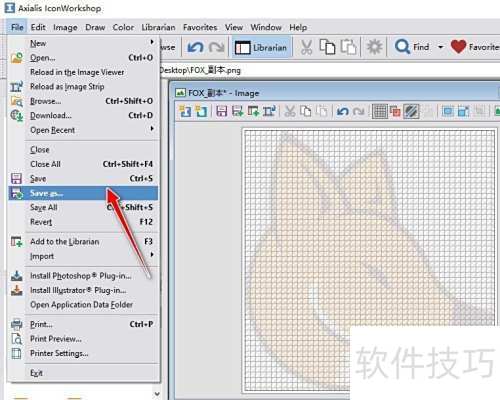Toggle the diagonal stripes button in the FOX image toolbar

pos(411,111)
